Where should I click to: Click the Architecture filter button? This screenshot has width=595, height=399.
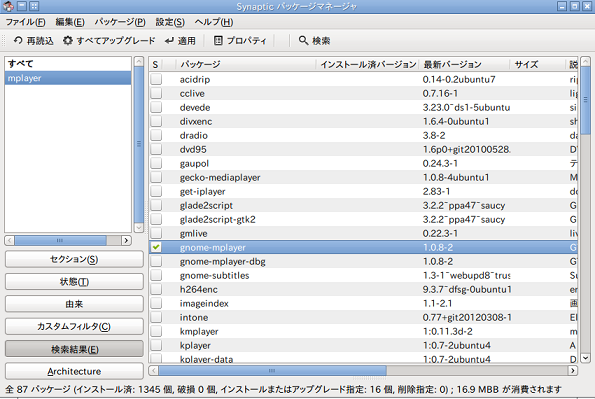[x=74, y=371]
